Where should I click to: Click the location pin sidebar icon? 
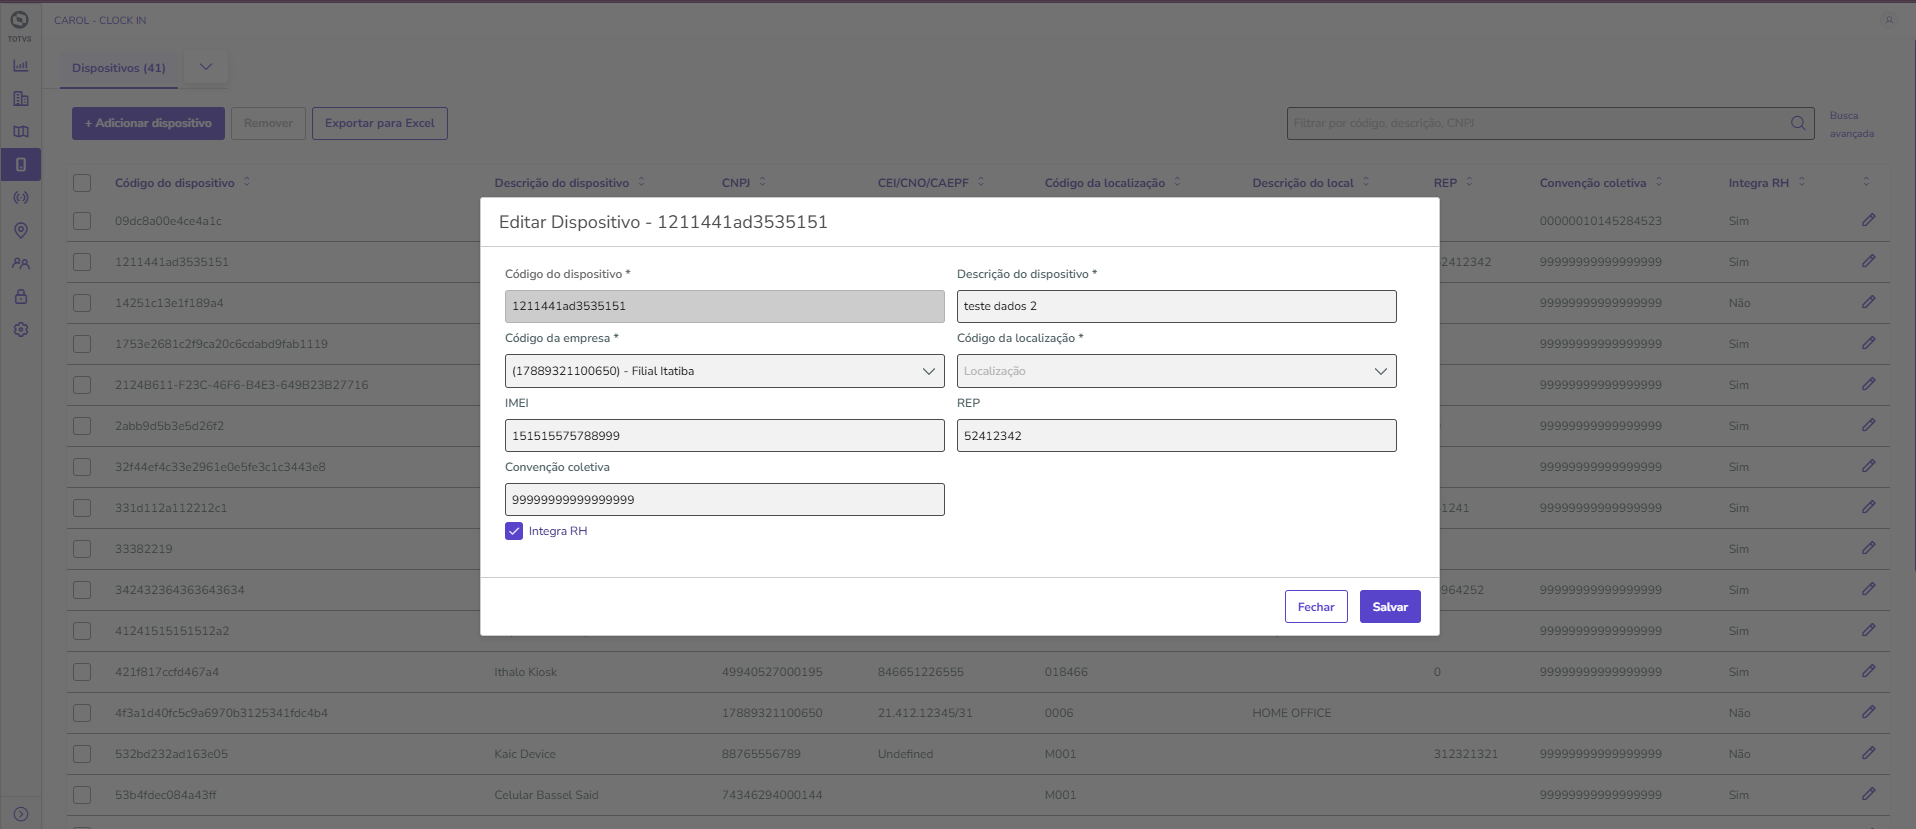20,231
